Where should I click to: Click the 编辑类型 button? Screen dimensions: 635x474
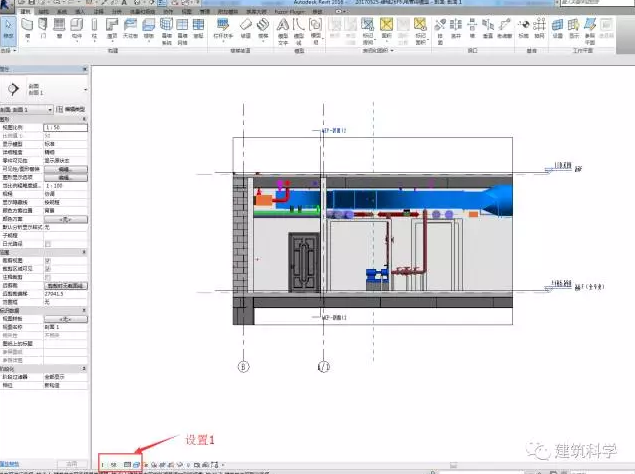pyautogui.click(x=71, y=109)
